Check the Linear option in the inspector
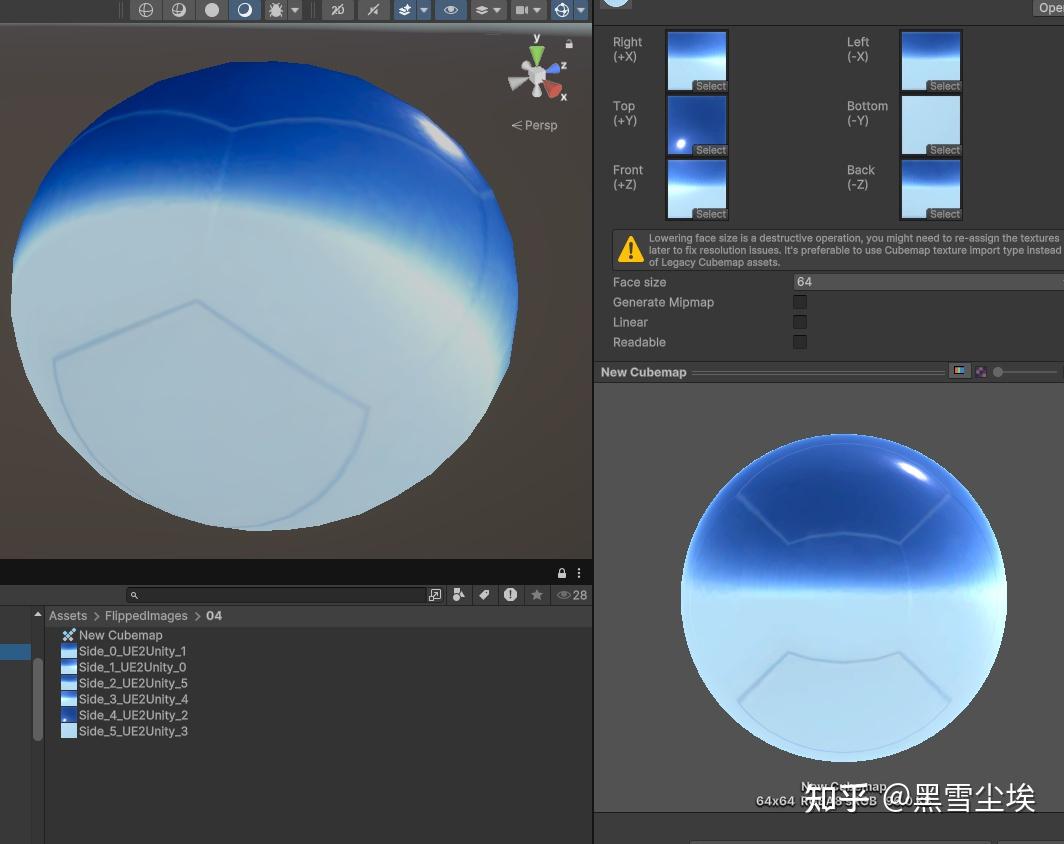This screenshot has width=1064, height=844. pyautogui.click(x=800, y=322)
